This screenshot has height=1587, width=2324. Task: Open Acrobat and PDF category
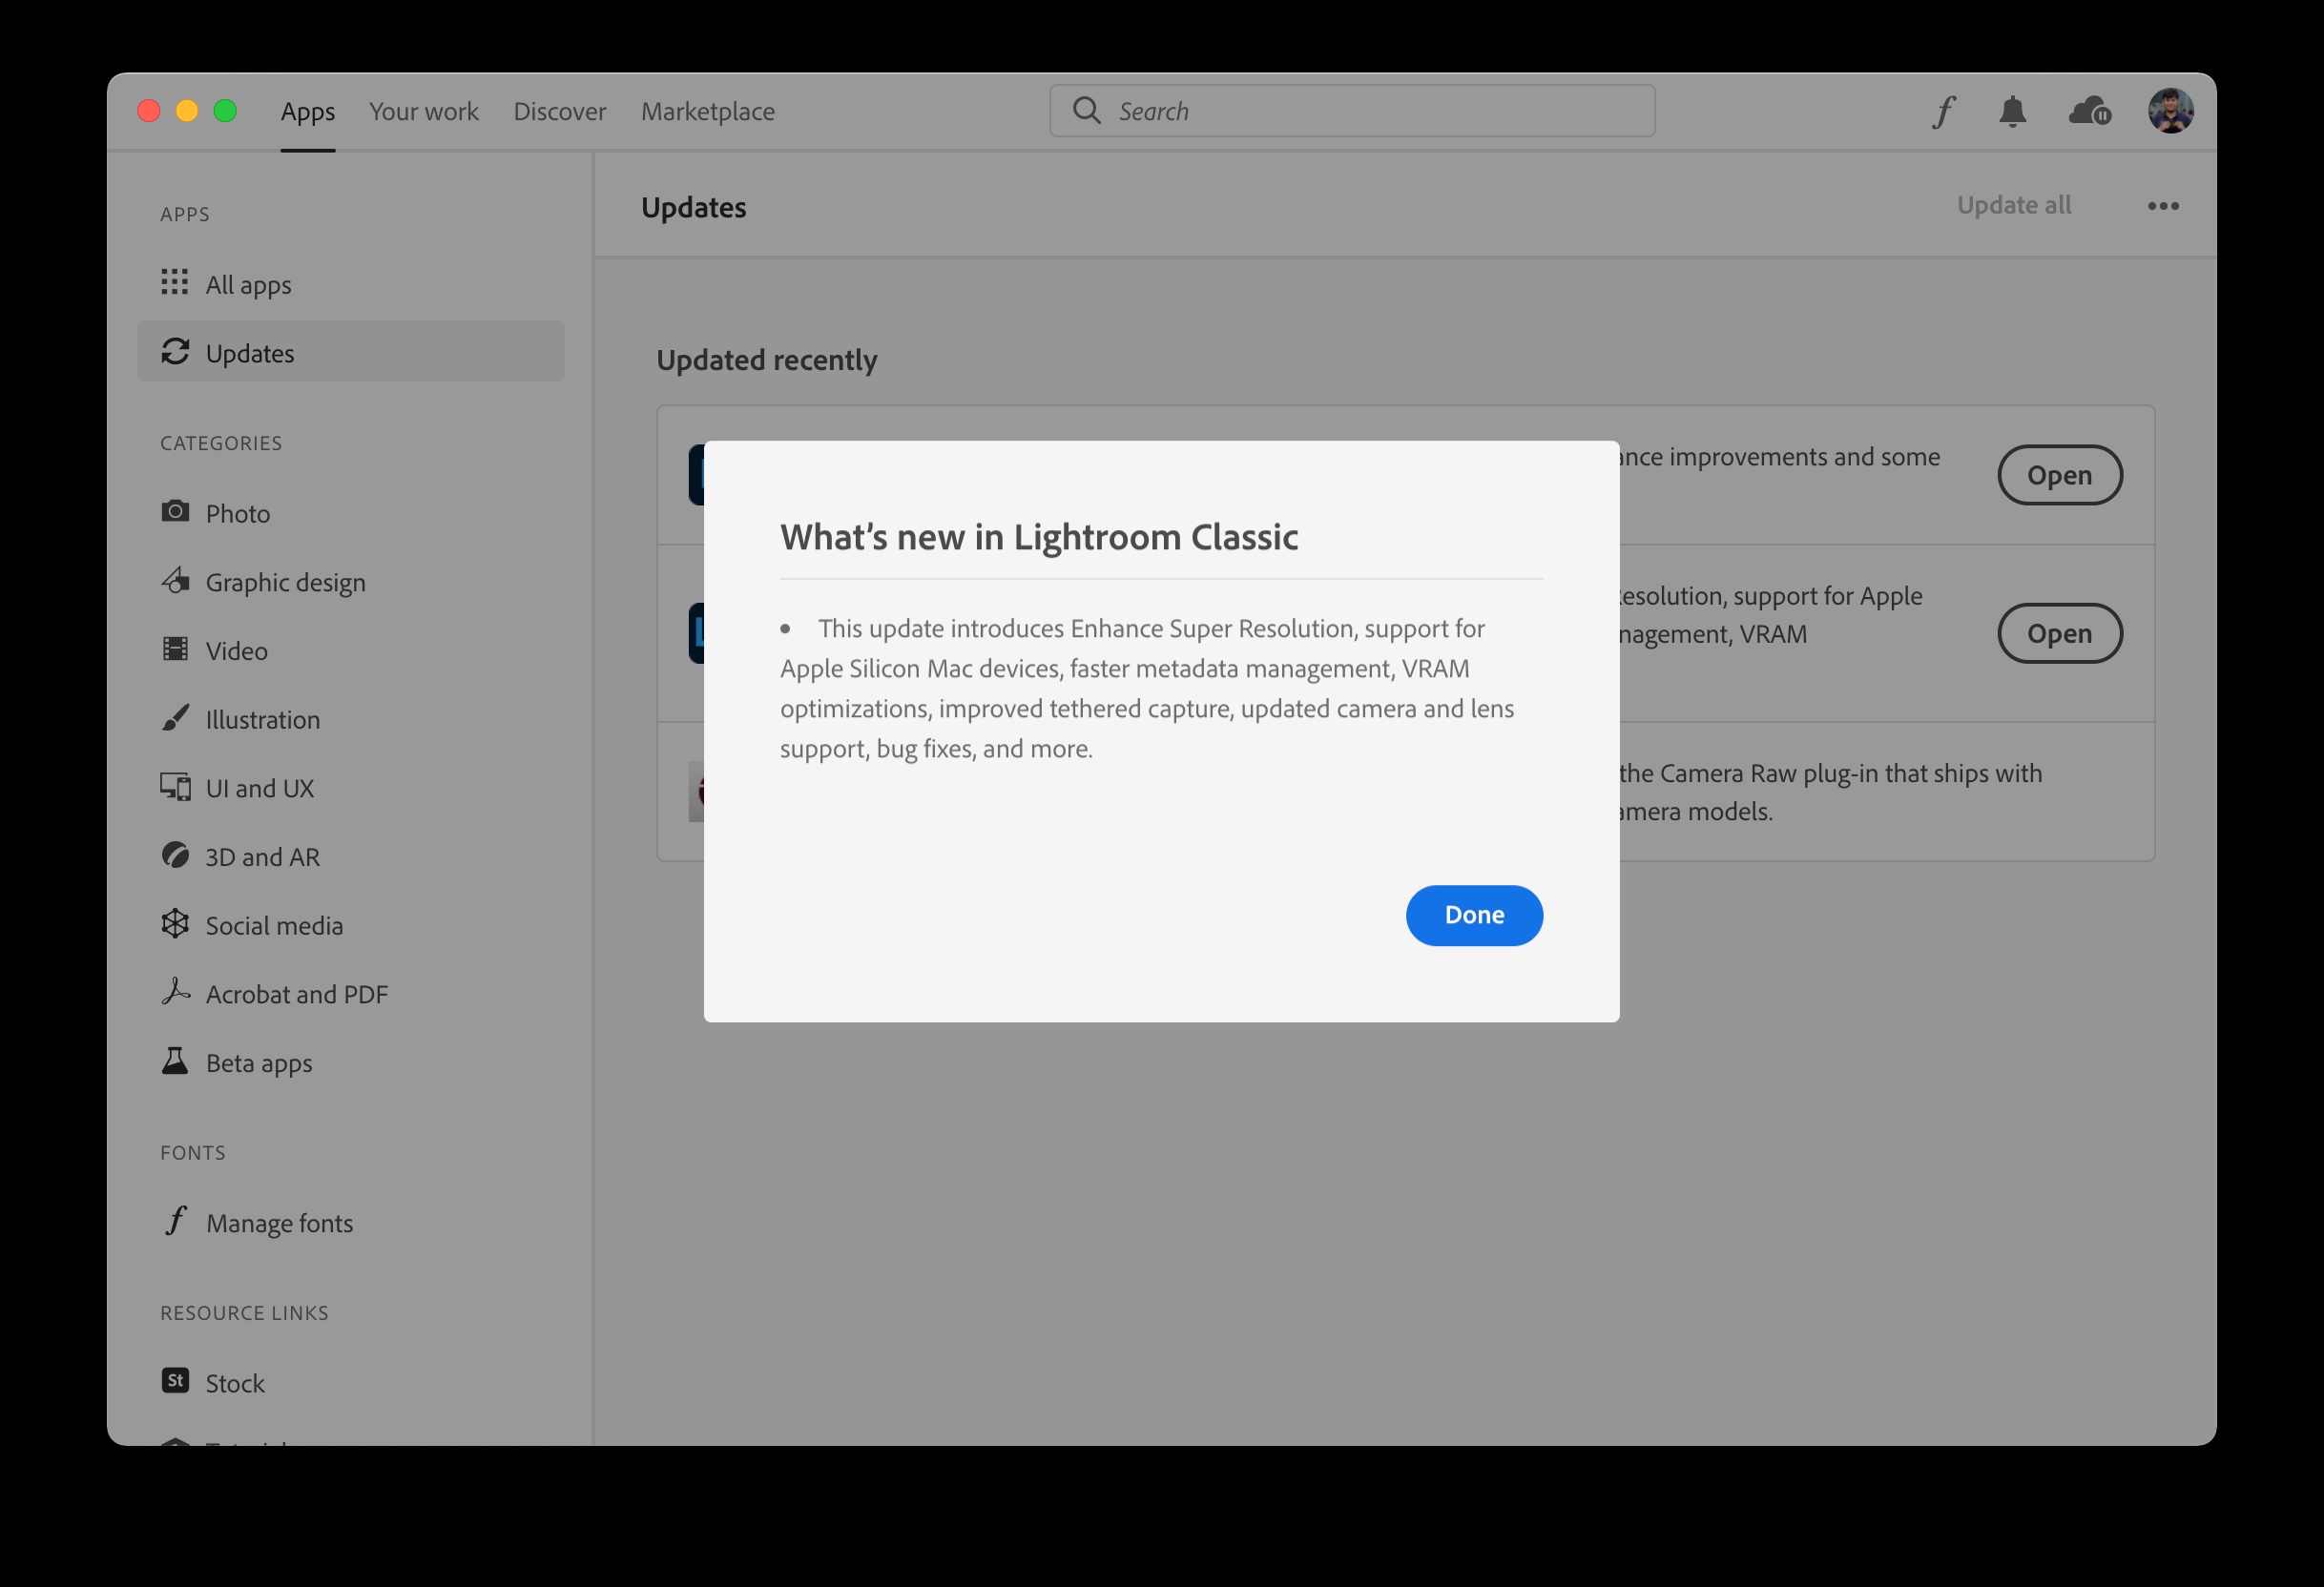point(296,994)
